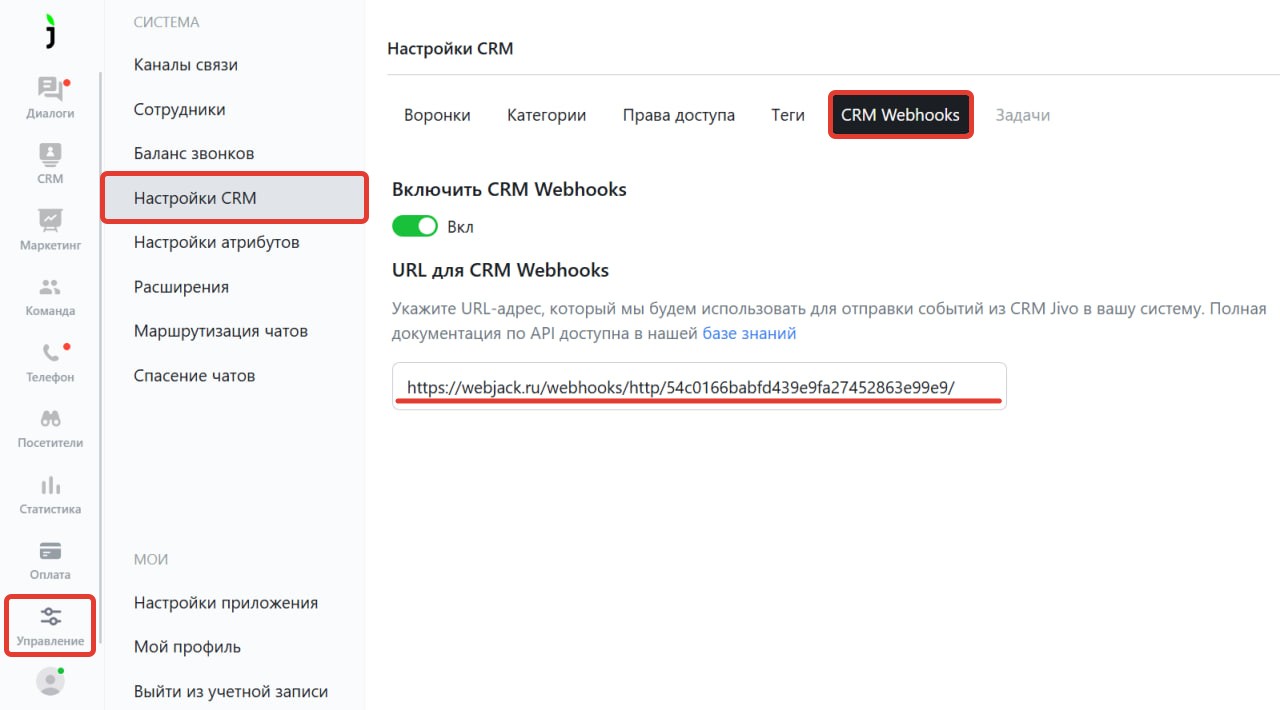Select the Телефон phone icon
Image resolution: width=1280 pixels, height=710 pixels.
click(50, 354)
